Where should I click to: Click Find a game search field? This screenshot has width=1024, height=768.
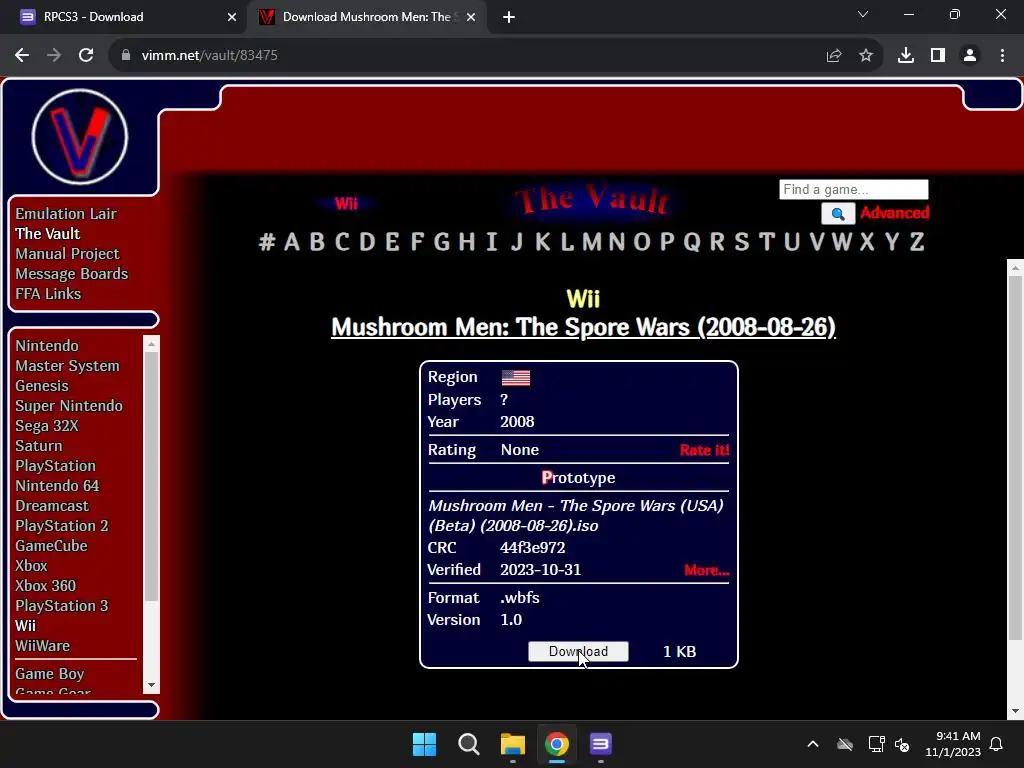pyautogui.click(x=854, y=189)
